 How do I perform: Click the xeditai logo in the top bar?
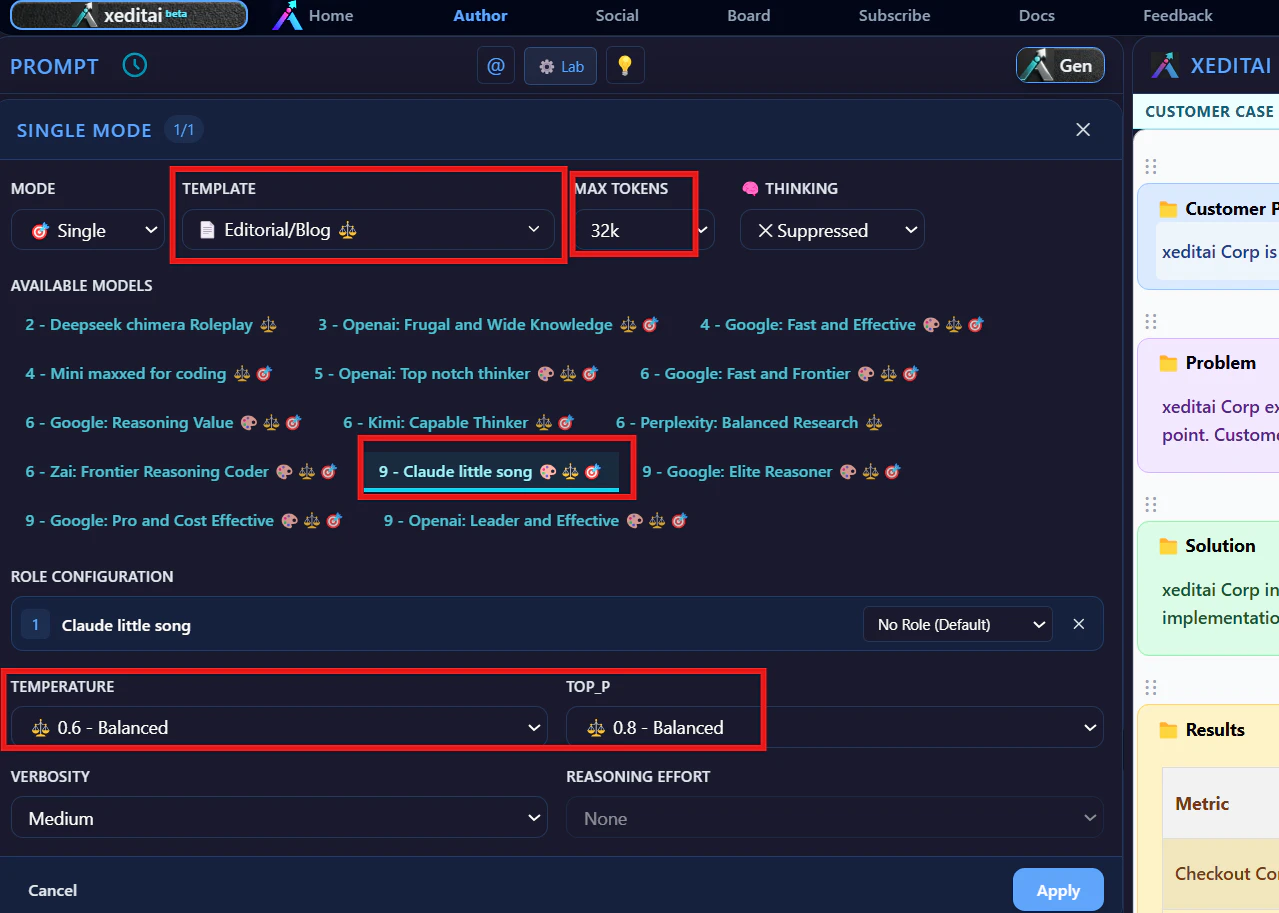pos(128,15)
